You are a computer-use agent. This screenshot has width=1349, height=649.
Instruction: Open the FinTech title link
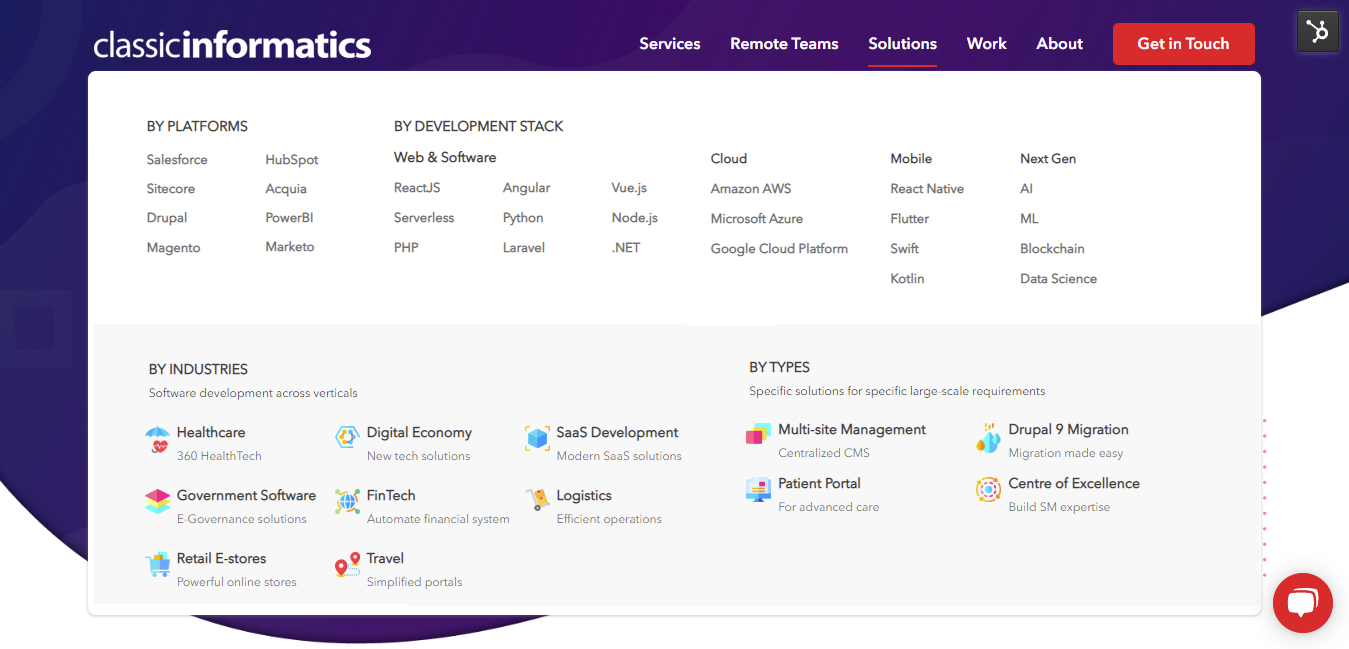[x=391, y=496]
